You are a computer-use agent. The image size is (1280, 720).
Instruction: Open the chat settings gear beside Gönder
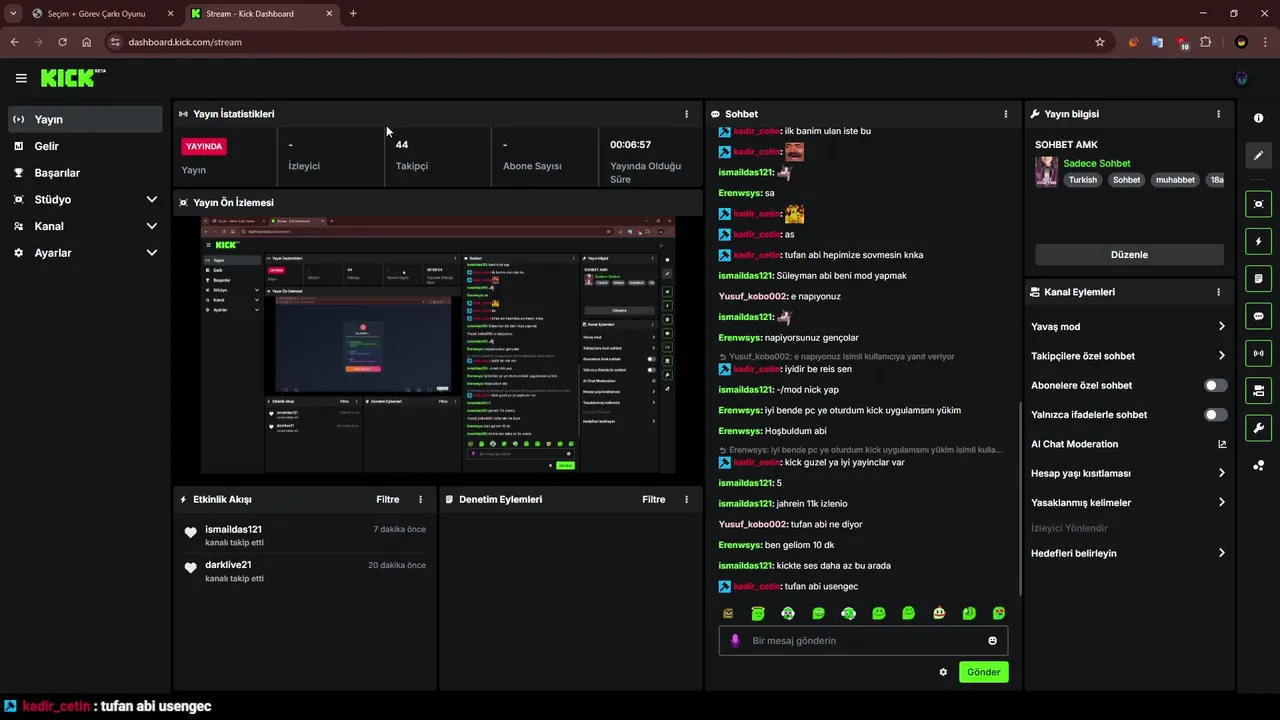pos(943,672)
